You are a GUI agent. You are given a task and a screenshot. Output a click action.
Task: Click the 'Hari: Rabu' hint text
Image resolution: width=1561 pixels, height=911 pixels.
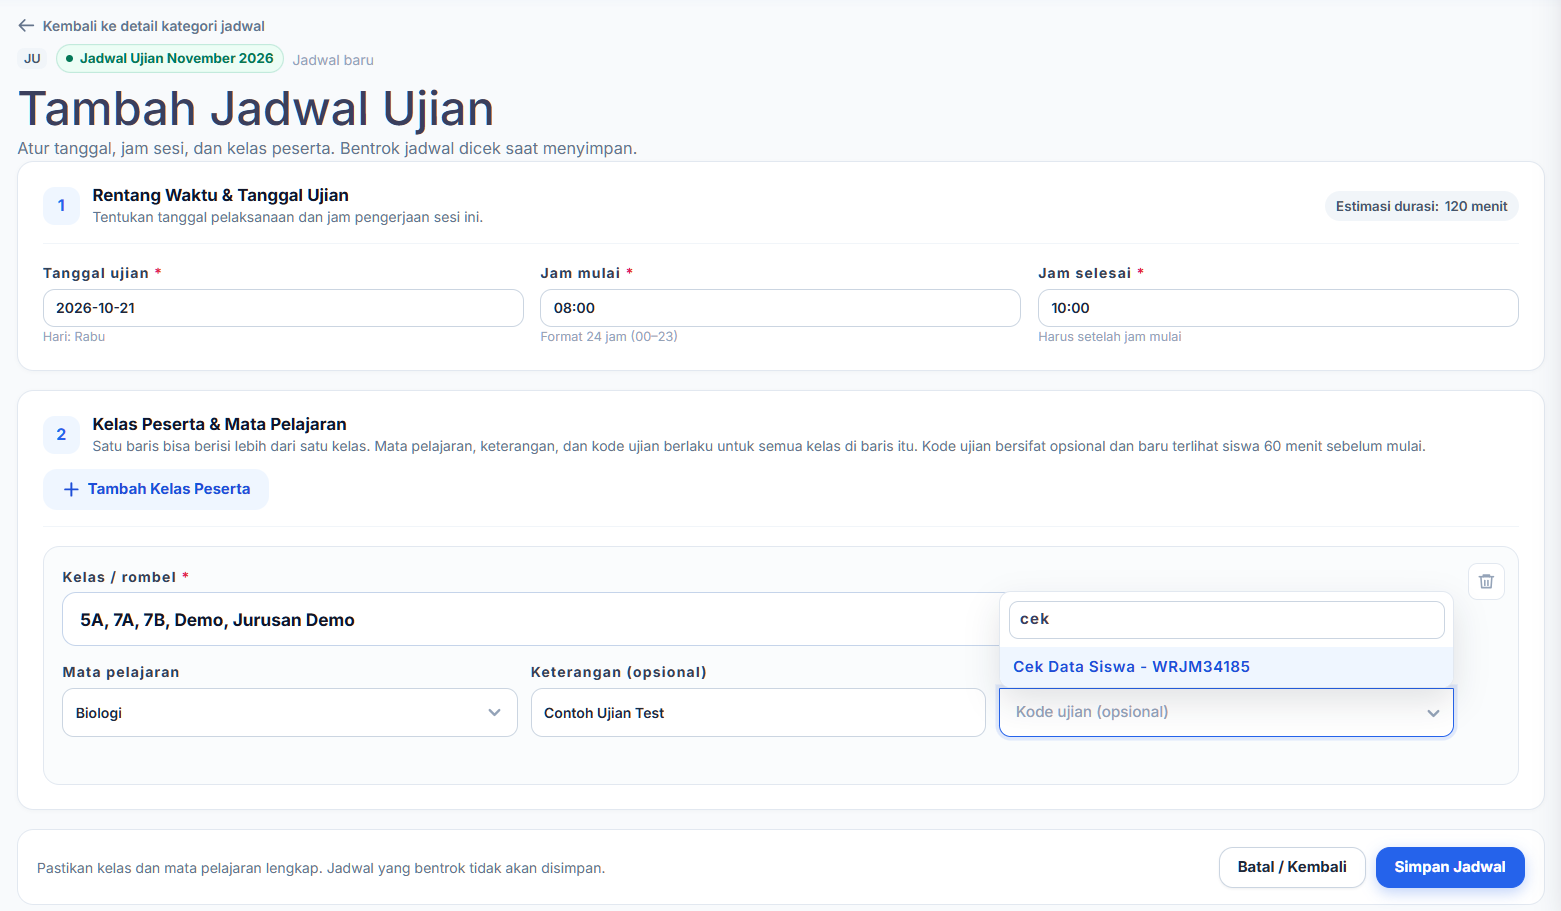[74, 337]
